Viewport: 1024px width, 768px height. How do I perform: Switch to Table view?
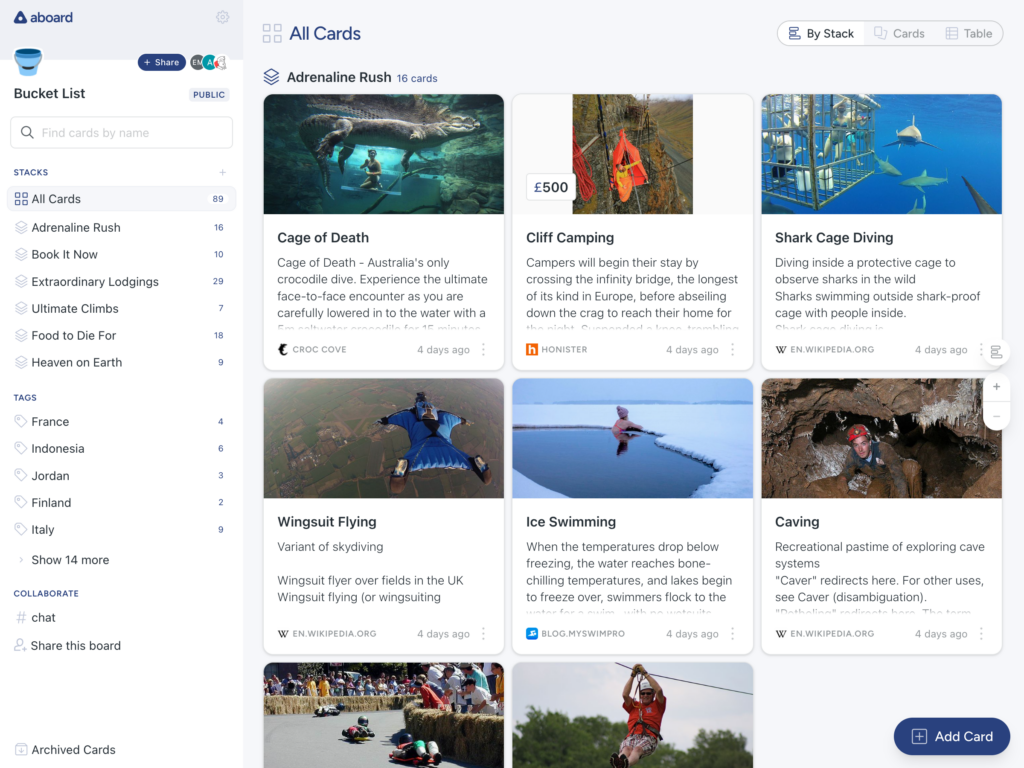pos(969,33)
